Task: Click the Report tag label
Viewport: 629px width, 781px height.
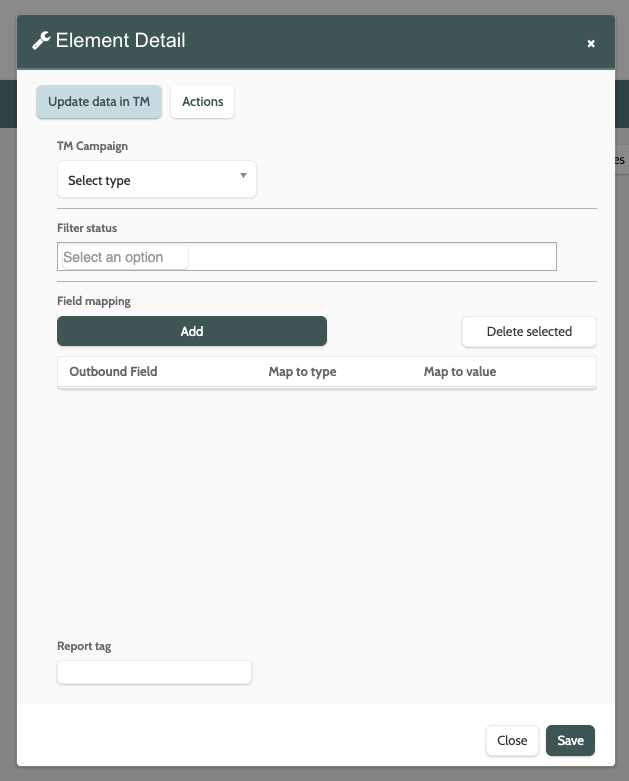Action: [x=84, y=646]
